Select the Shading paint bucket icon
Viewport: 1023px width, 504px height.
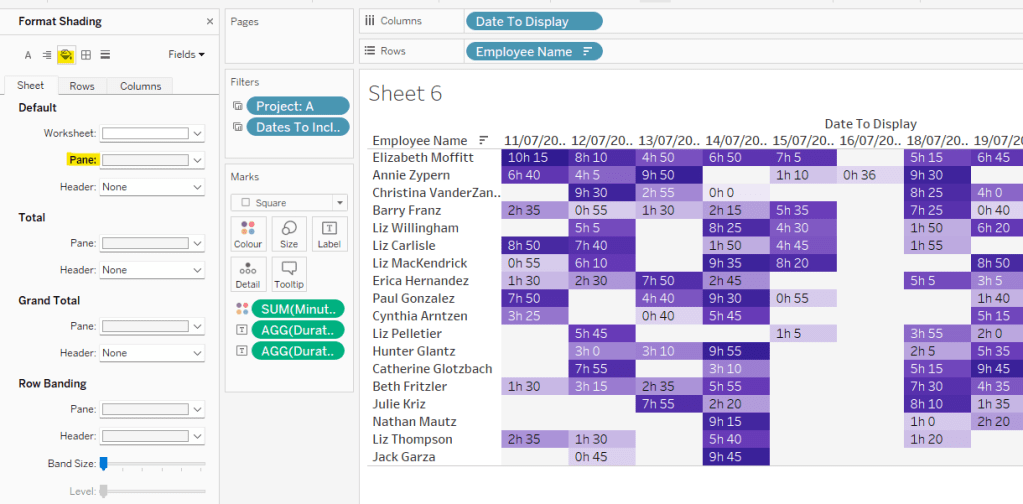click(x=66, y=55)
